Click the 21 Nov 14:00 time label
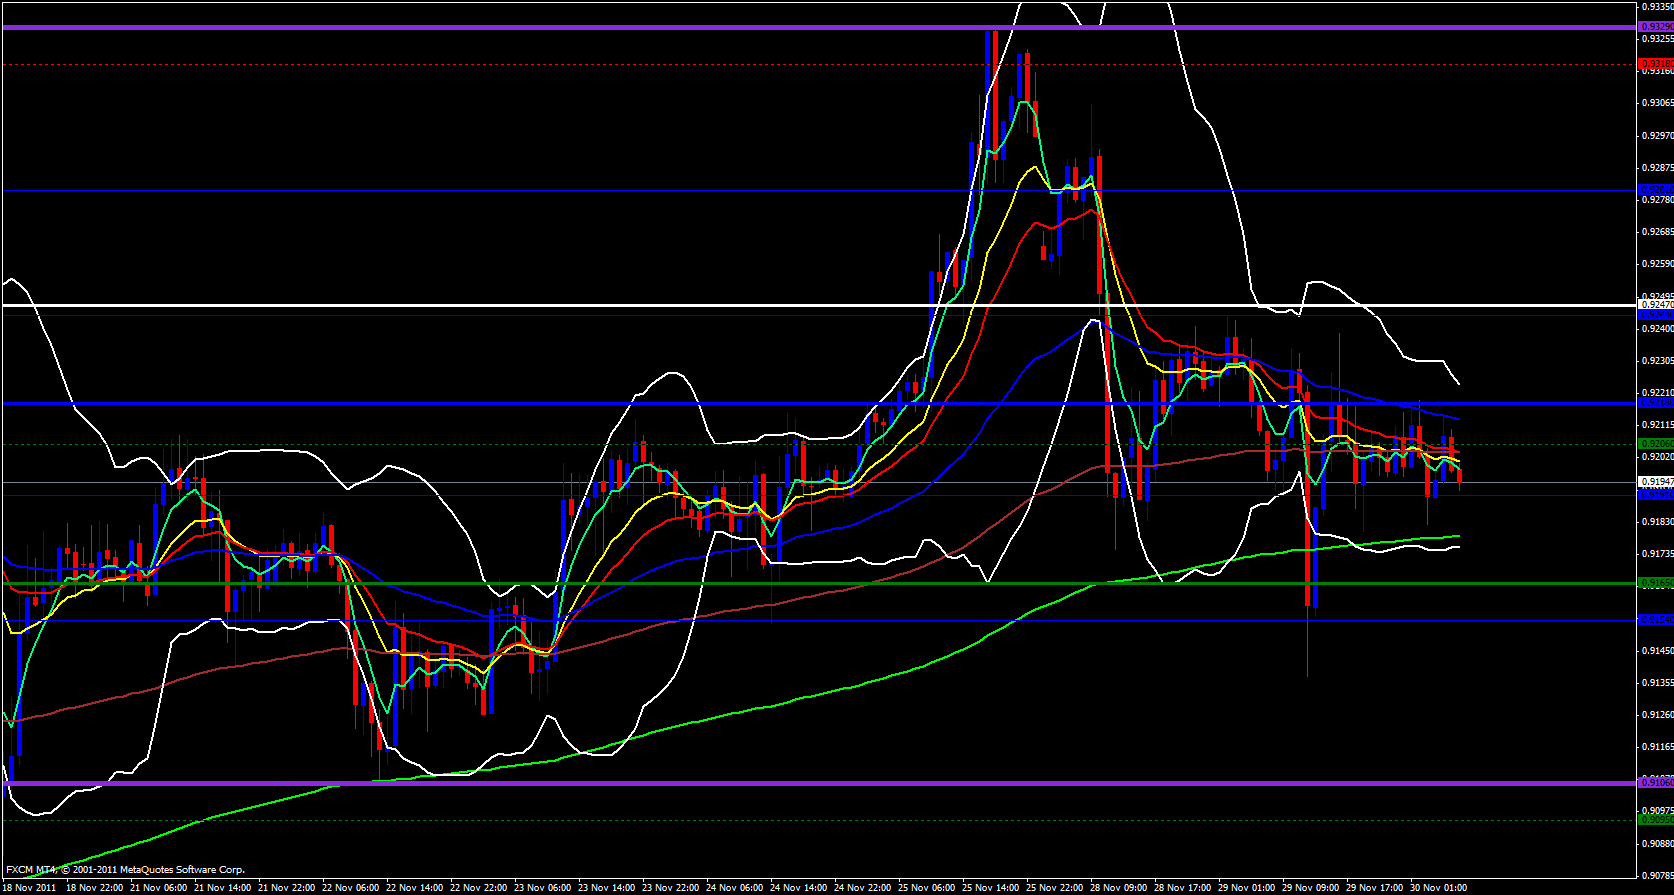Viewport: 1674px width, 895px height. [222, 887]
